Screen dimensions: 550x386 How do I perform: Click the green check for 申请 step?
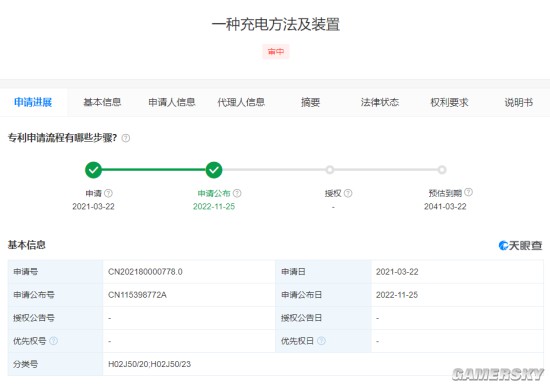[x=93, y=170]
